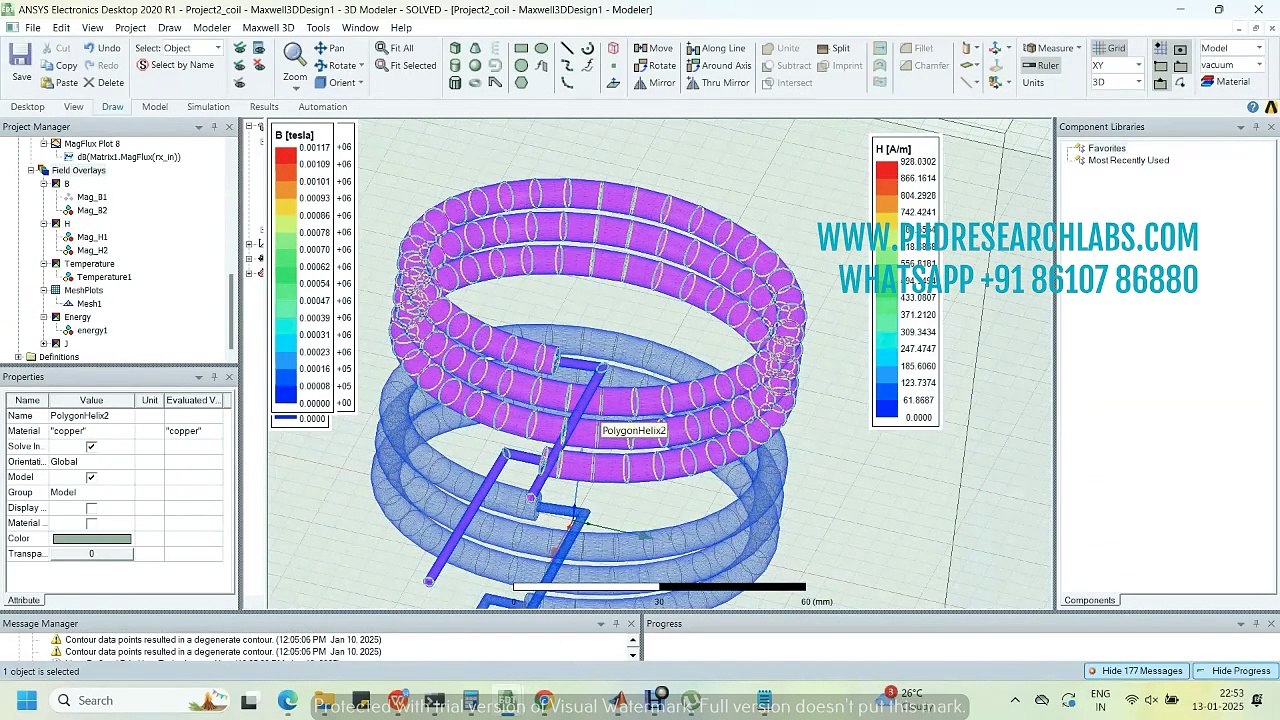
Task: Open the Maxwell 3D menu
Action: click(268, 28)
